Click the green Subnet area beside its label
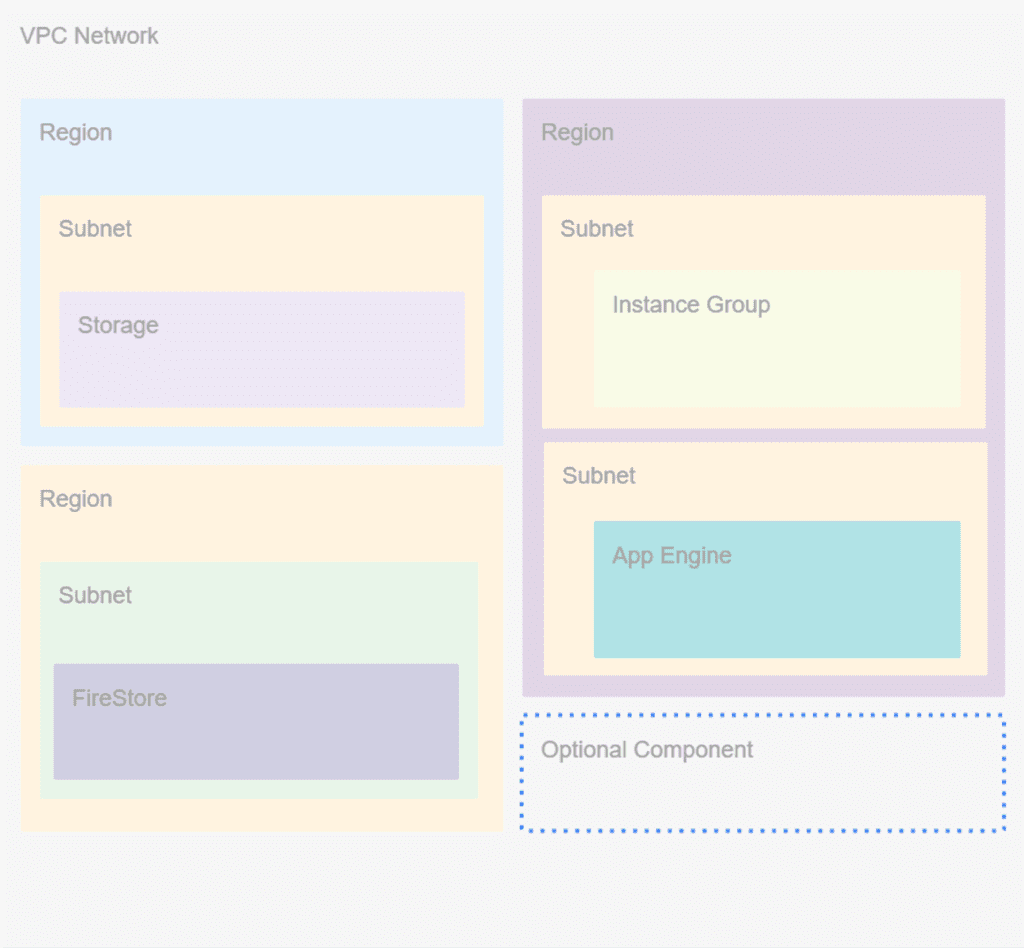1024x948 pixels. [x=300, y=610]
